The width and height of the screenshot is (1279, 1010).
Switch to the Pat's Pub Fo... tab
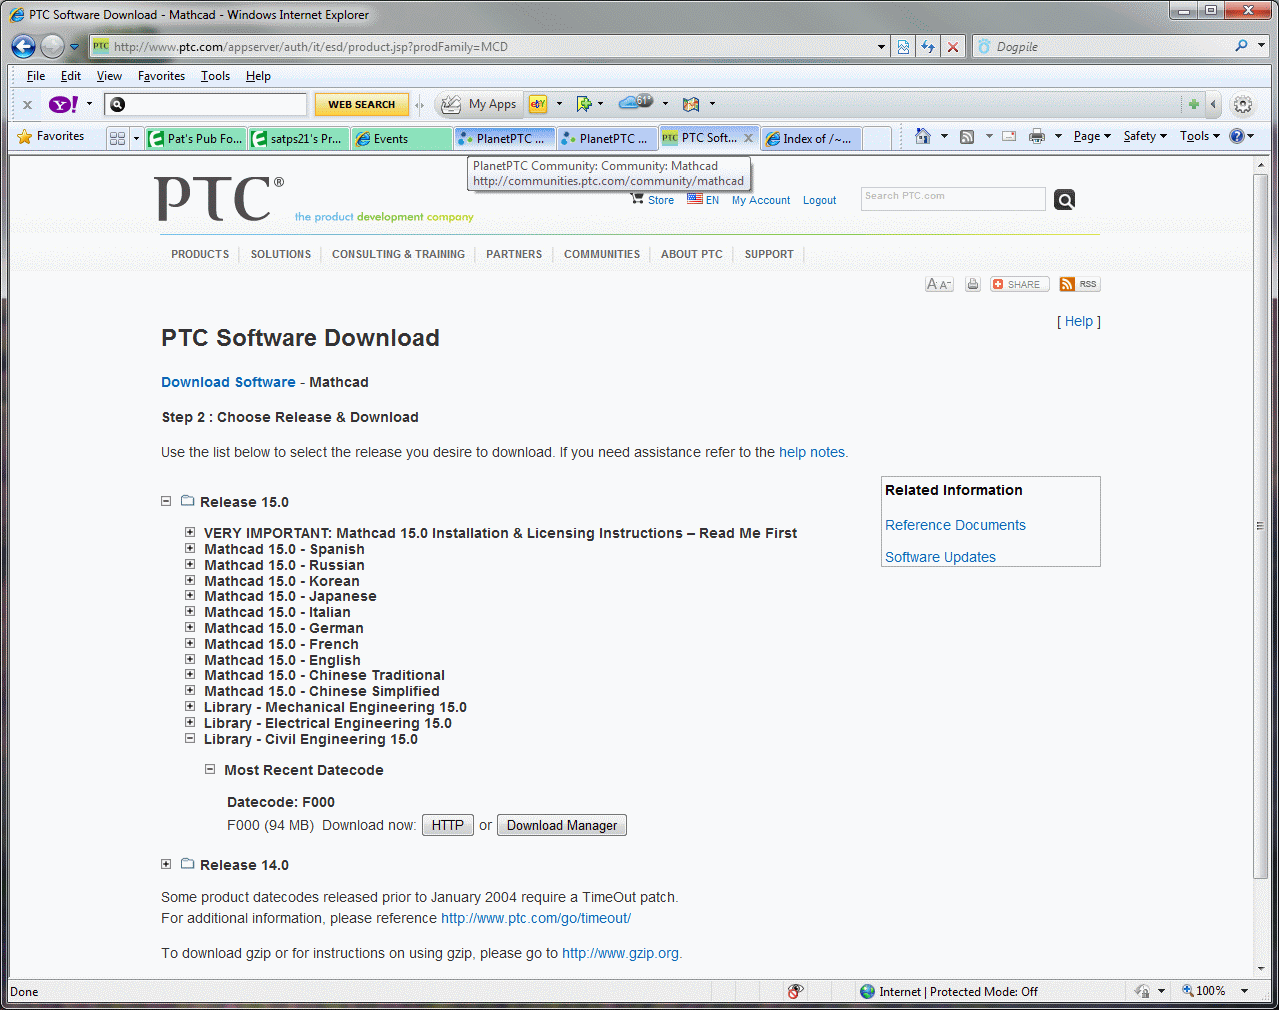coord(195,139)
